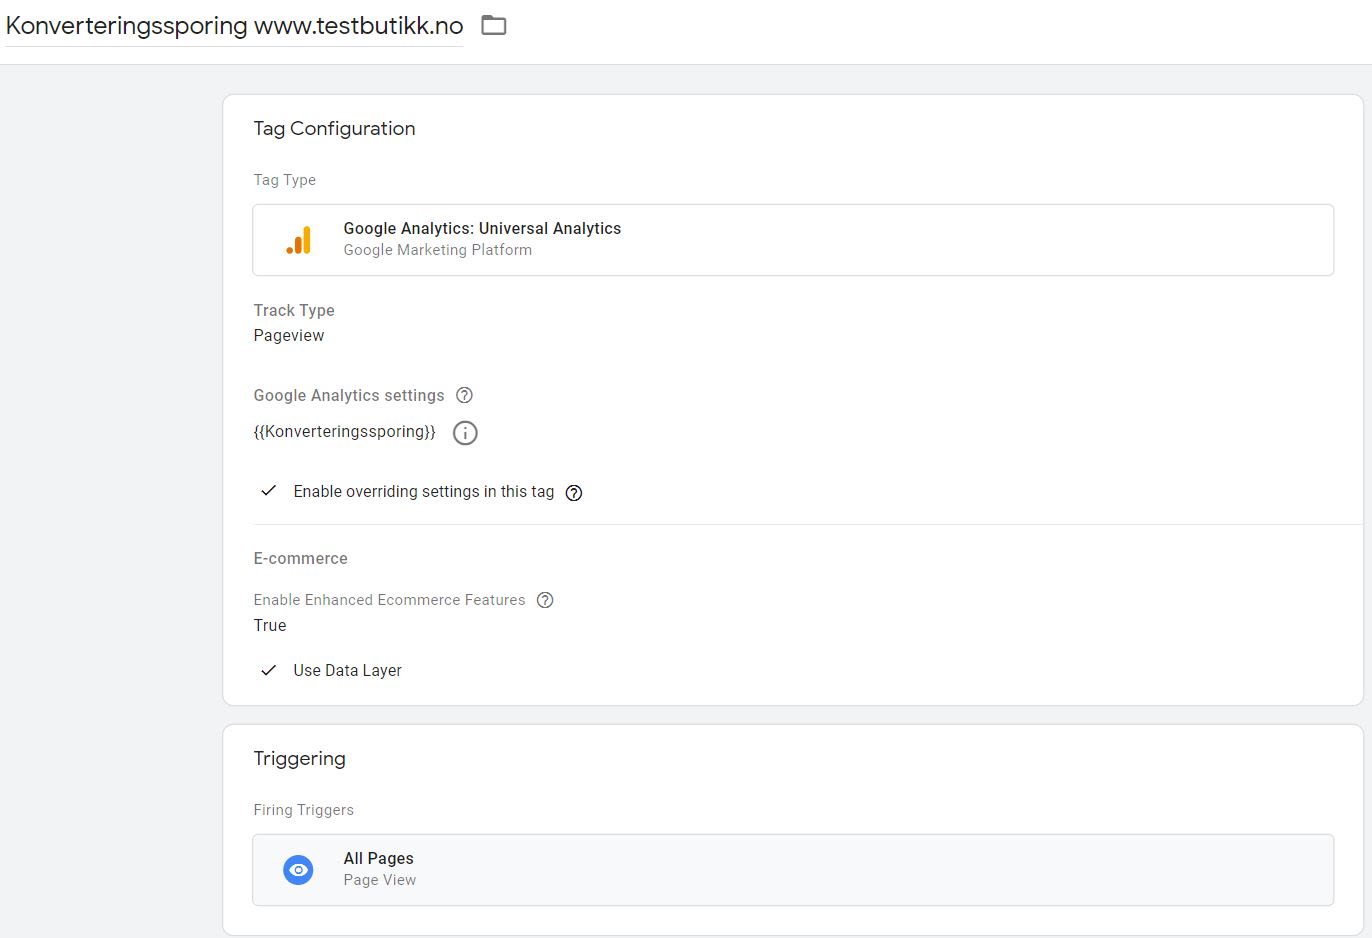
Task: Open the All Pages firing trigger
Action: click(793, 870)
